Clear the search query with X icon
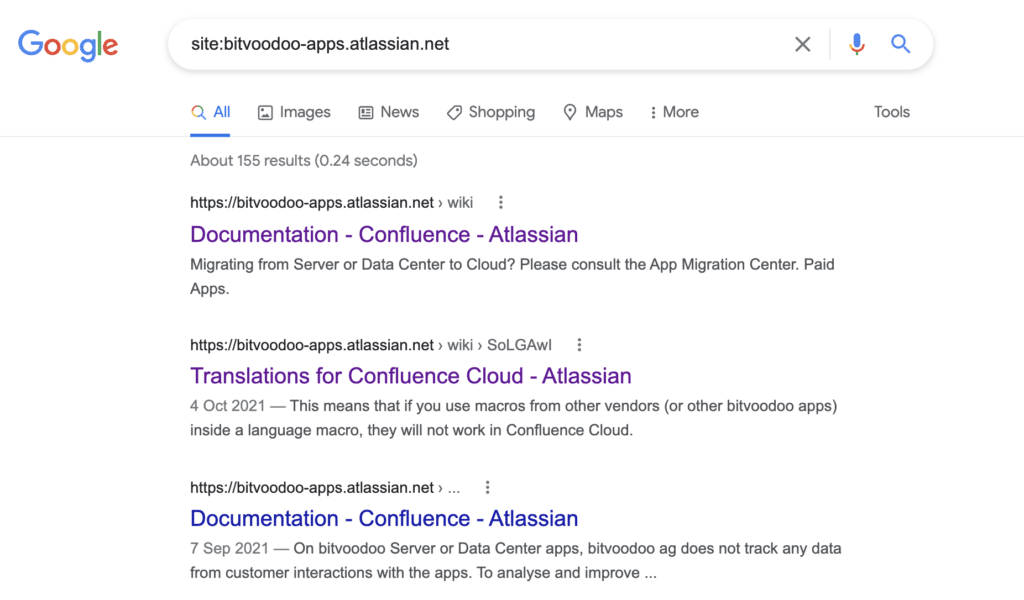The width and height of the screenshot is (1024, 600). (803, 44)
